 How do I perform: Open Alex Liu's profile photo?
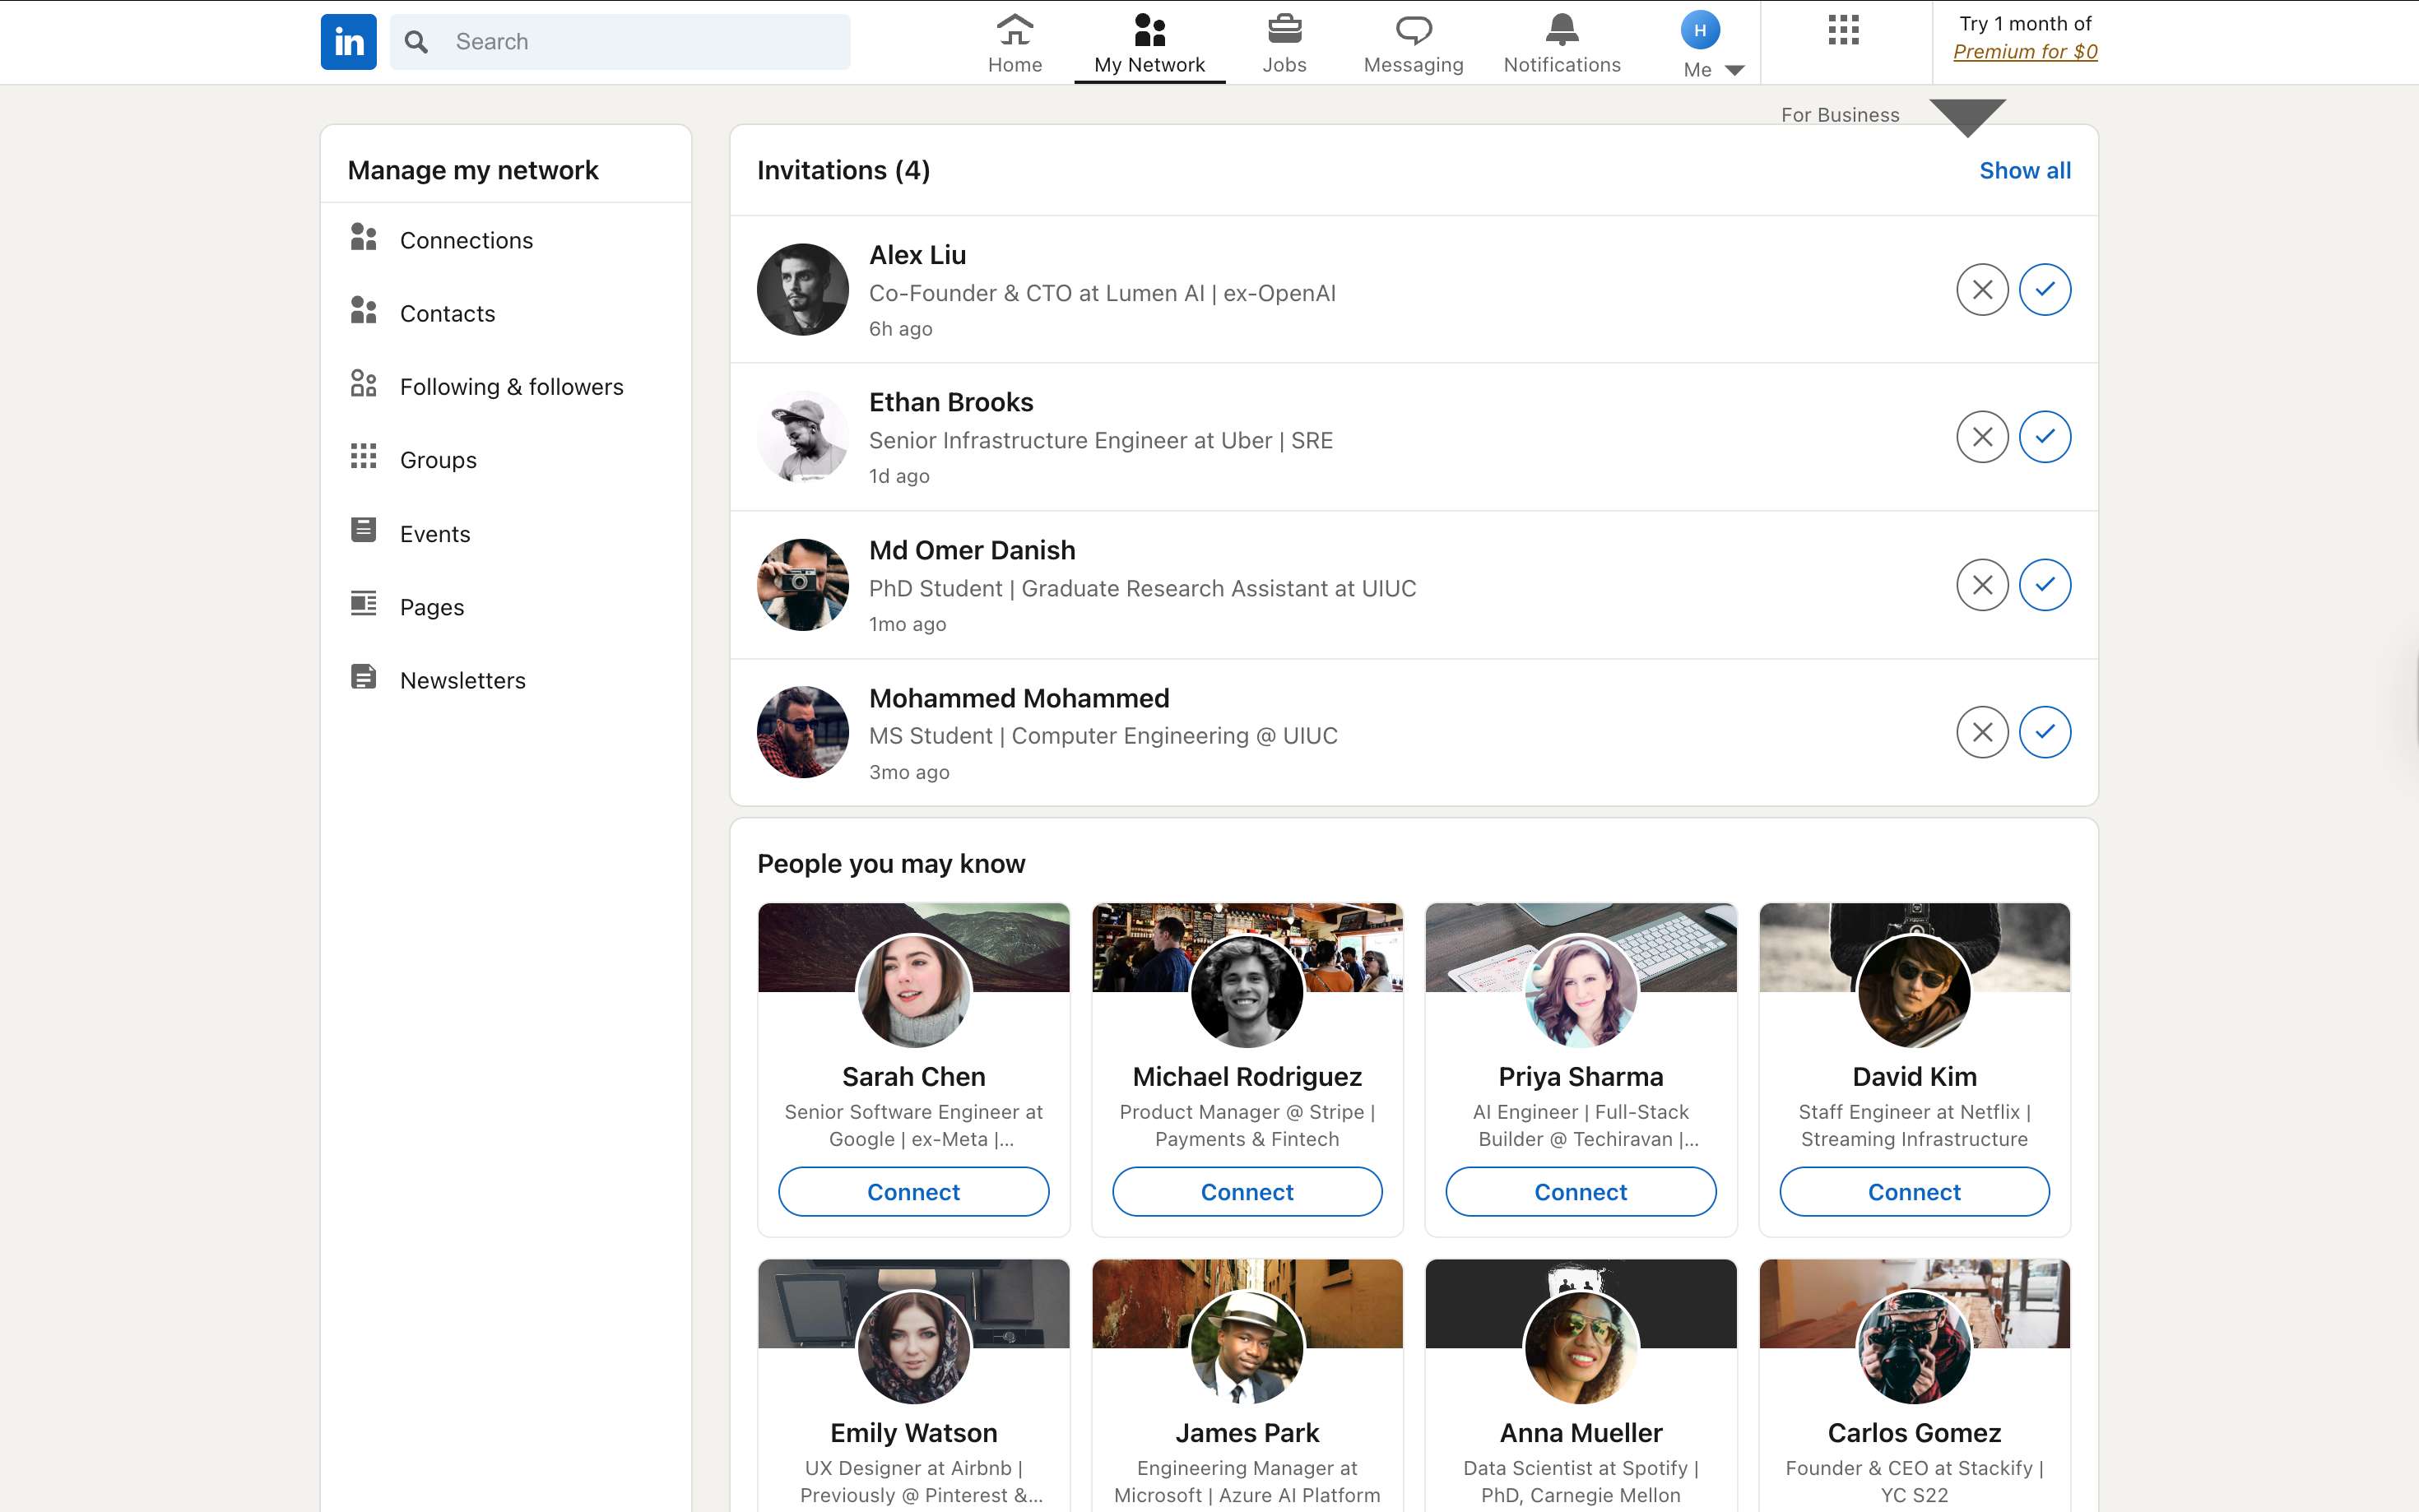click(x=802, y=290)
